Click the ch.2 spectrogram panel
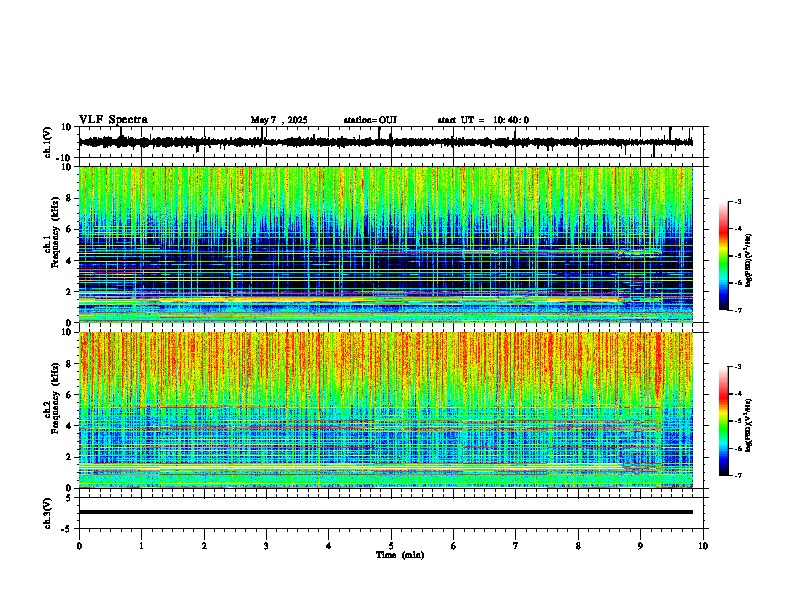Viewport: 792px width, 612px height. pos(386,410)
